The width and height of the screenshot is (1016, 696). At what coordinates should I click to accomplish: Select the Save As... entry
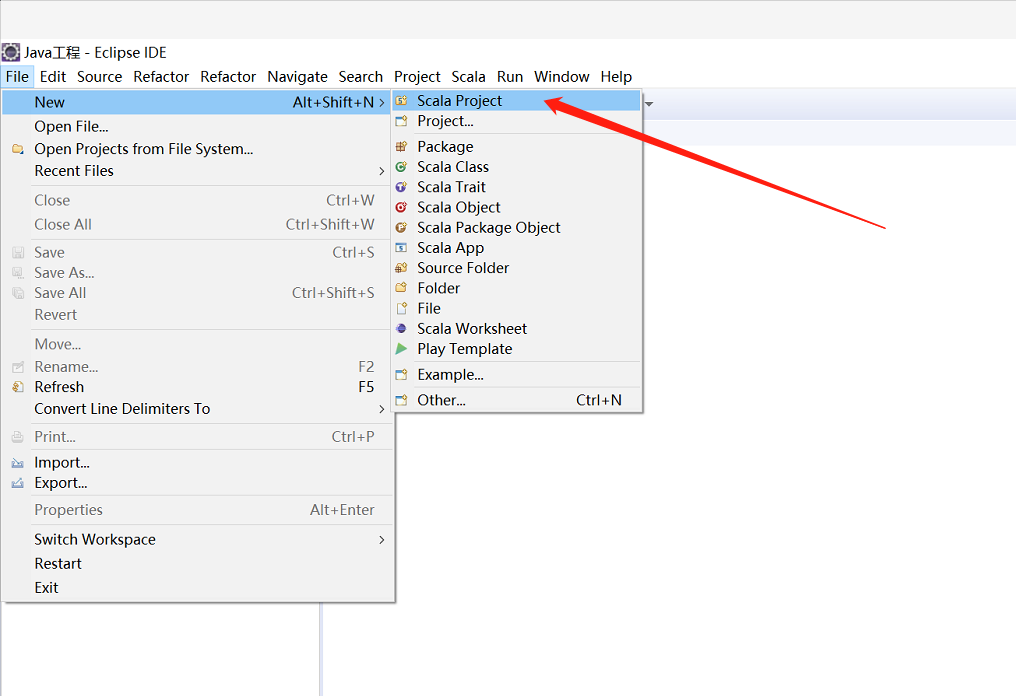pyautogui.click(x=198, y=273)
